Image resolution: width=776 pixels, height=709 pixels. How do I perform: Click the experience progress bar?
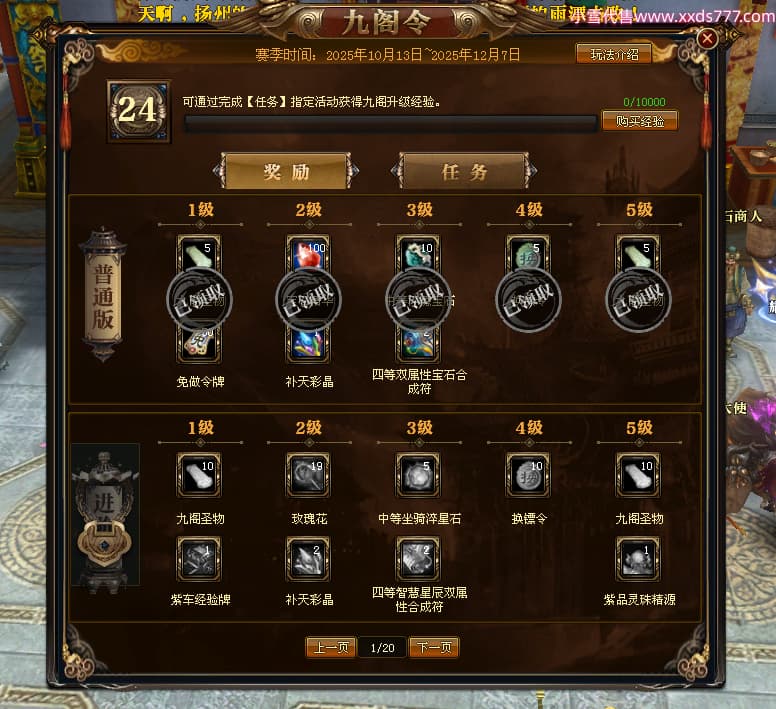click(x=390, y=123)
